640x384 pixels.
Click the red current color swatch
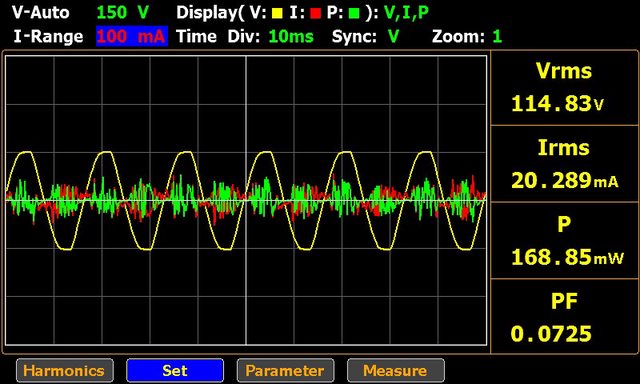pyautogui.click(x=316, y=14)
